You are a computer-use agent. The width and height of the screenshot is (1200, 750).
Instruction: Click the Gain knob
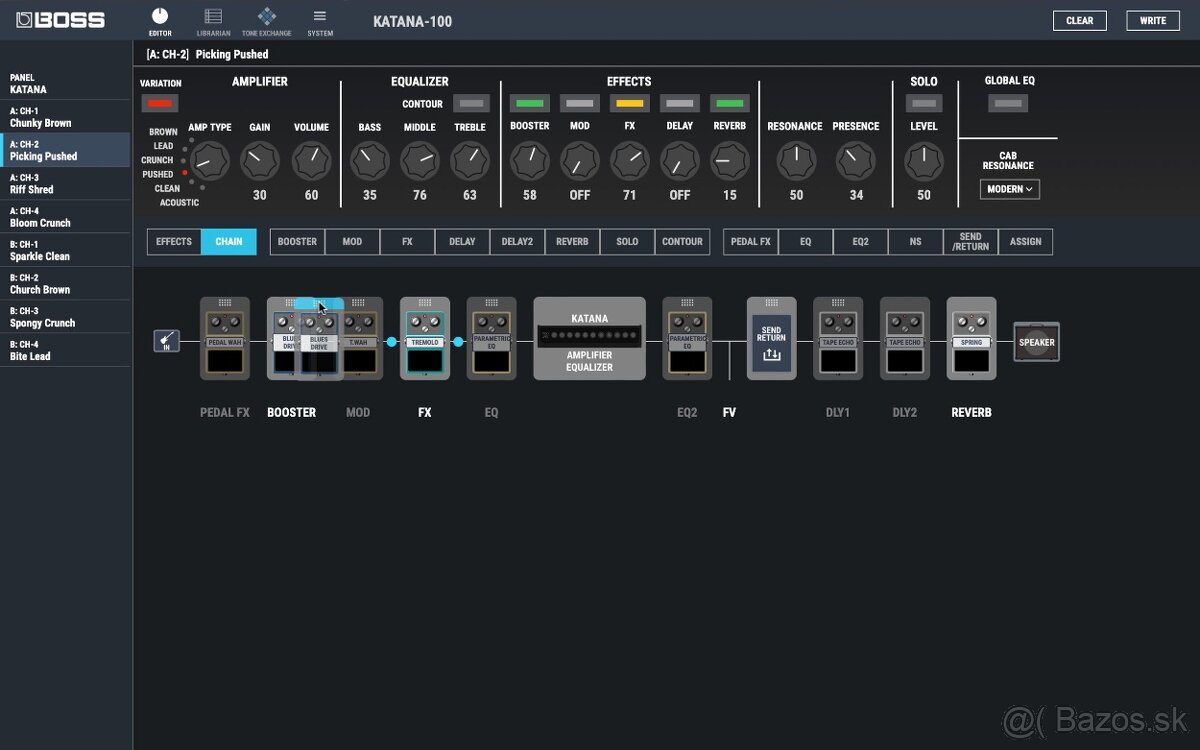click(260, 160)
